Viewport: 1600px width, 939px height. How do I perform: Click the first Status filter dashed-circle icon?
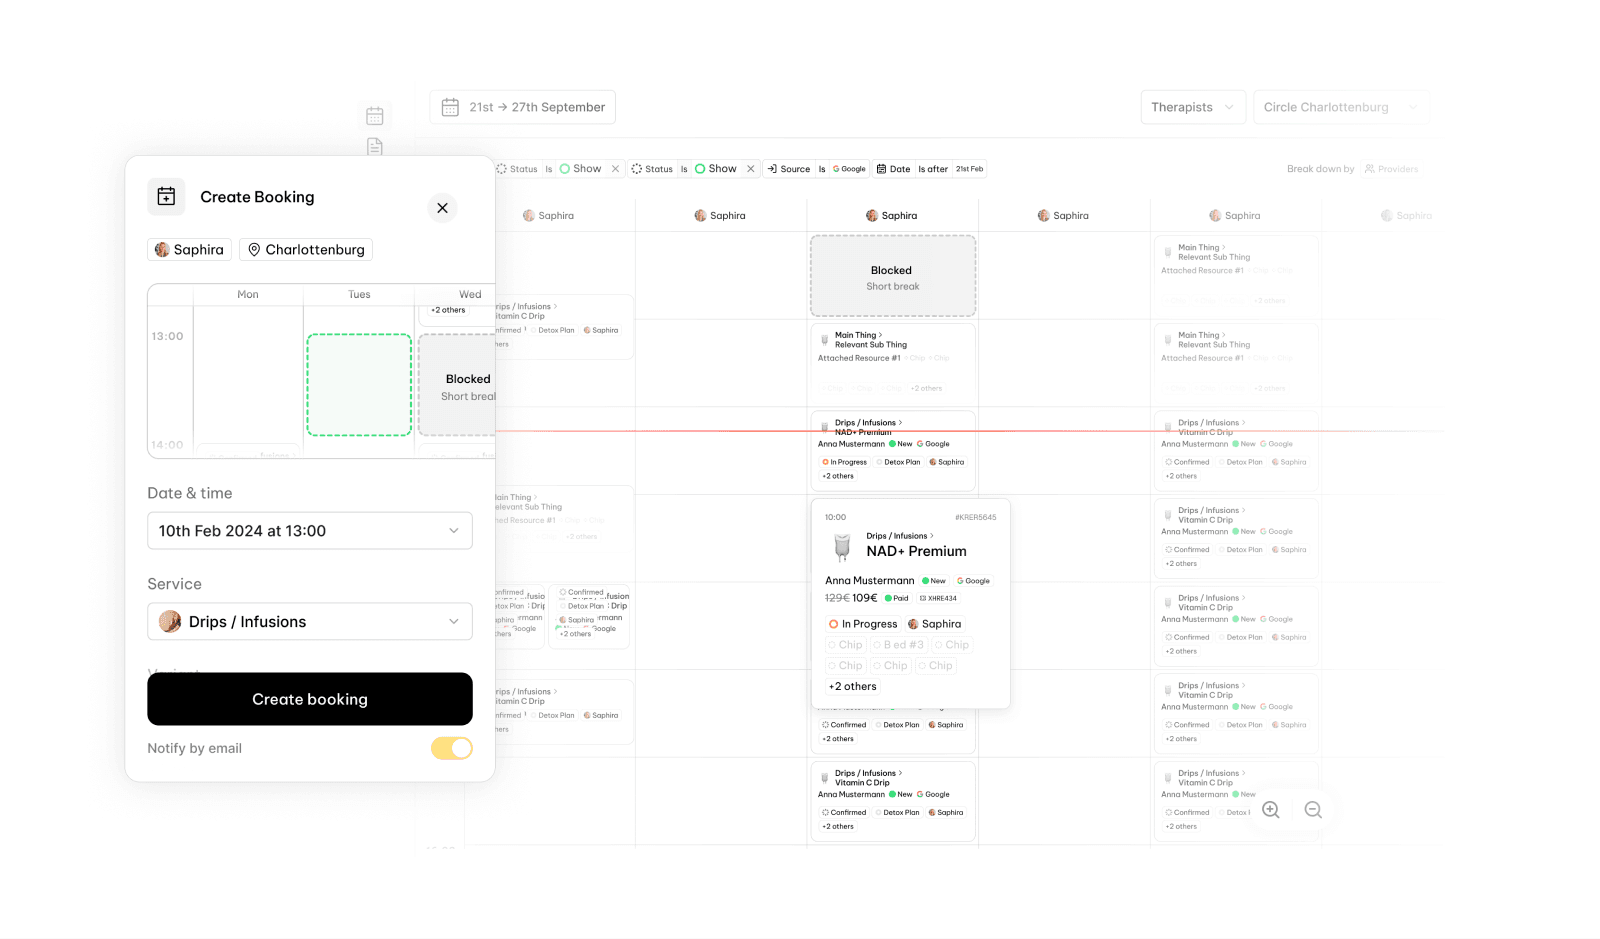point(502,169)
